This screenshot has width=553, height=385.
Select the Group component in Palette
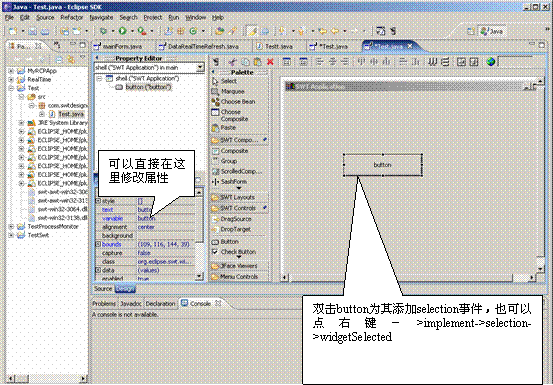point(225,161)
